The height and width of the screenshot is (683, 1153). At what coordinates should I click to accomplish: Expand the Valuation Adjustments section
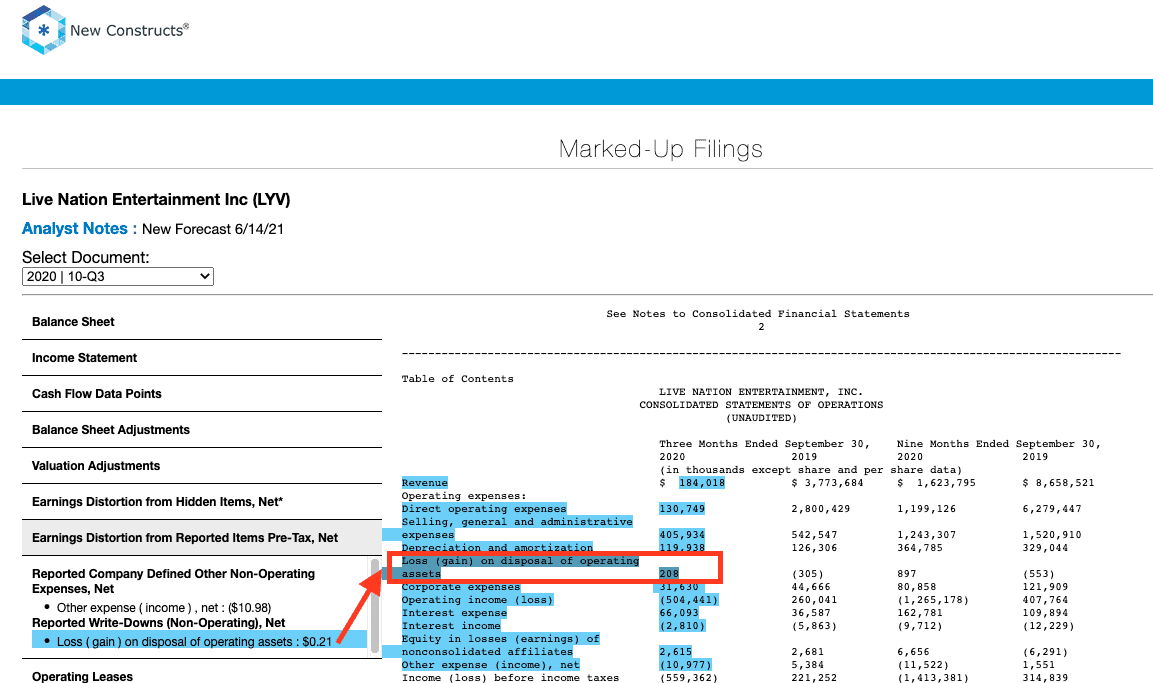click(x=201, y=466)
